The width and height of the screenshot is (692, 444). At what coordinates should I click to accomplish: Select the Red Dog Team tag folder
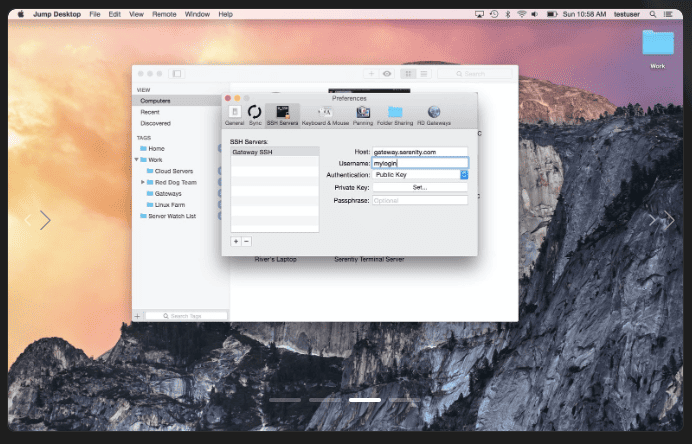(172, 182)
